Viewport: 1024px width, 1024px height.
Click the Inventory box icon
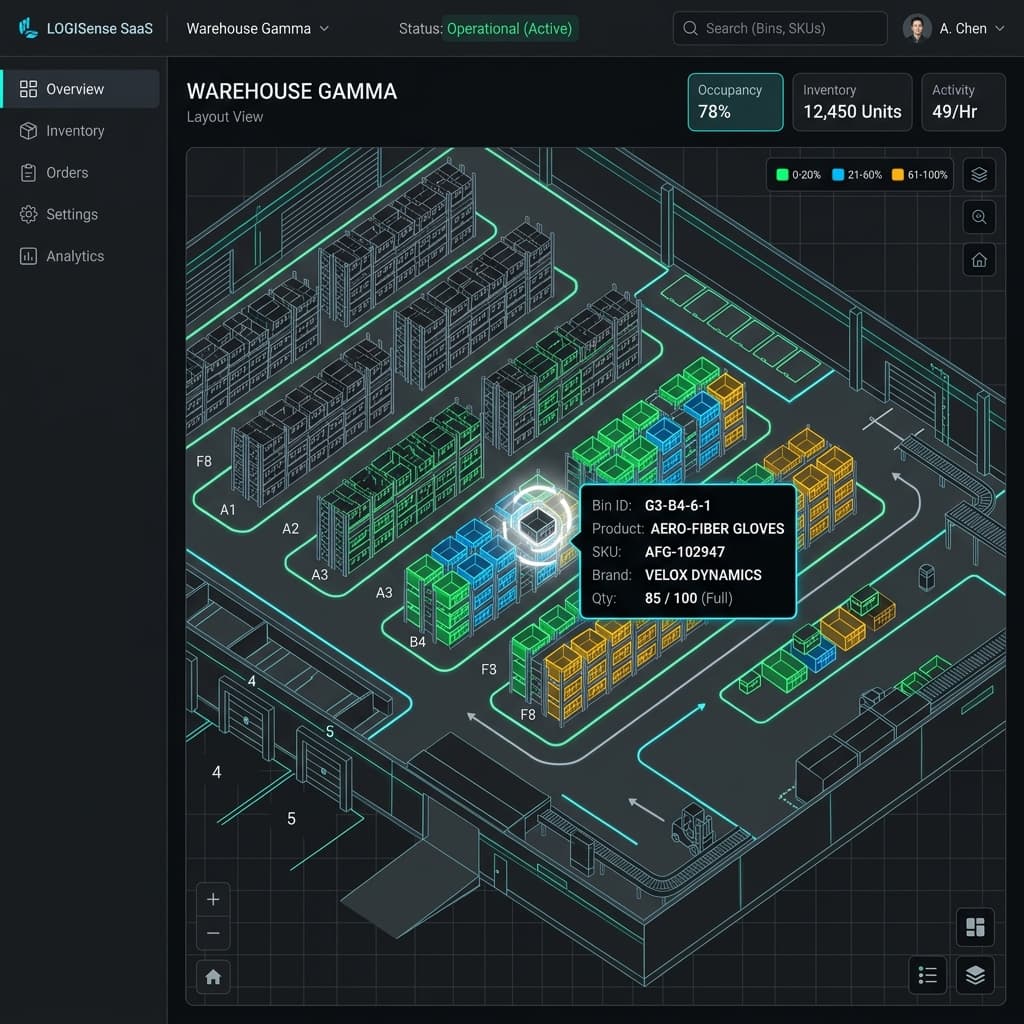[x=28, y=131]
